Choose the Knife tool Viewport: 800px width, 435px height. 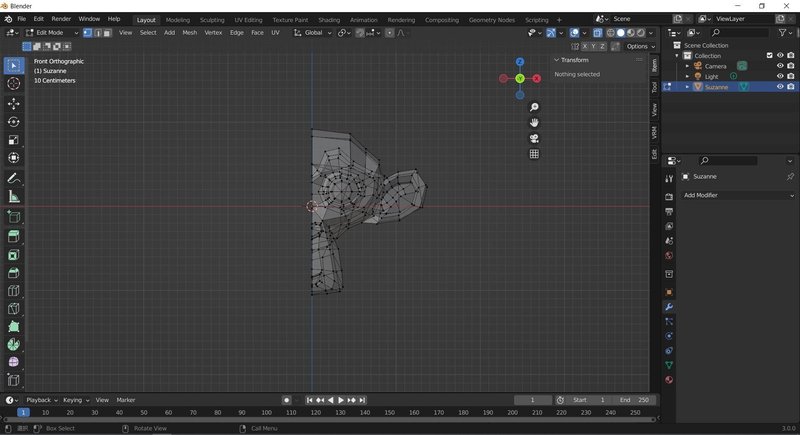pos(14,309)
